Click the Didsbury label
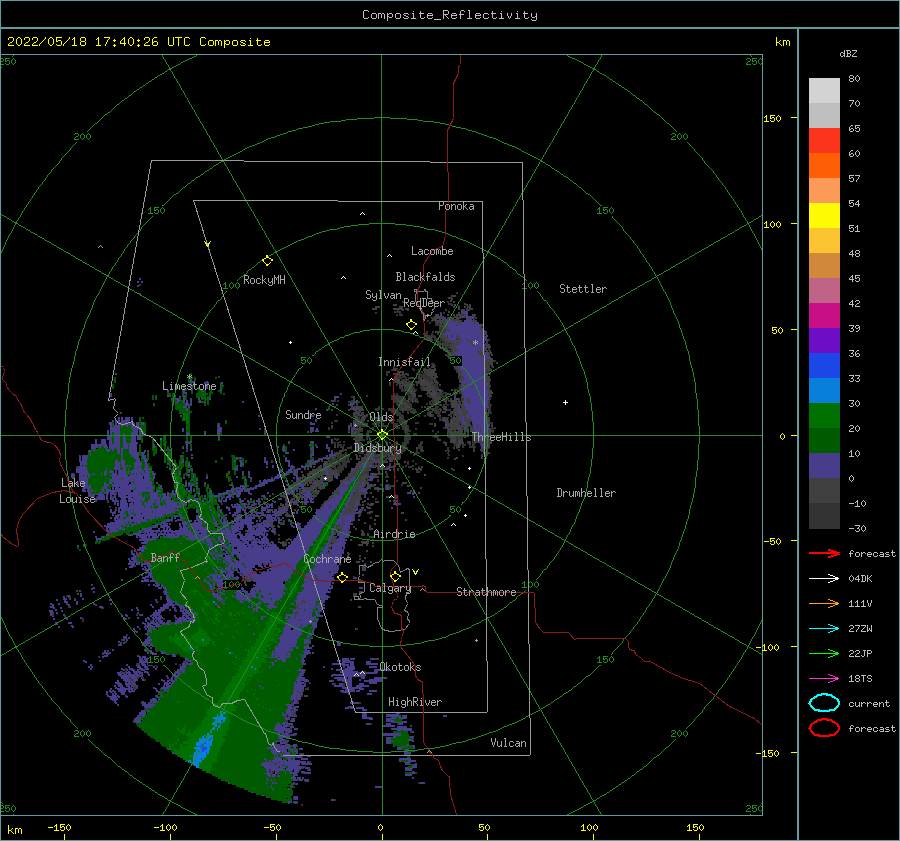The image size is (900, 841). 377,448
